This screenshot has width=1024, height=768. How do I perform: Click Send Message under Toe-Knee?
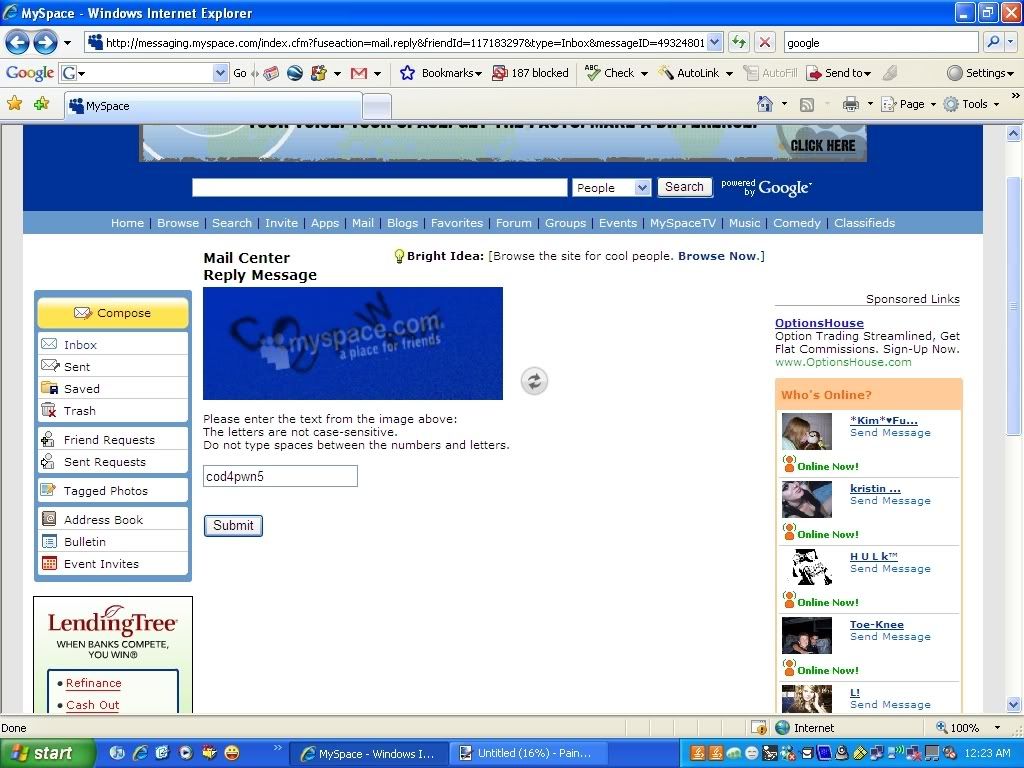click(x=890, y=637)
